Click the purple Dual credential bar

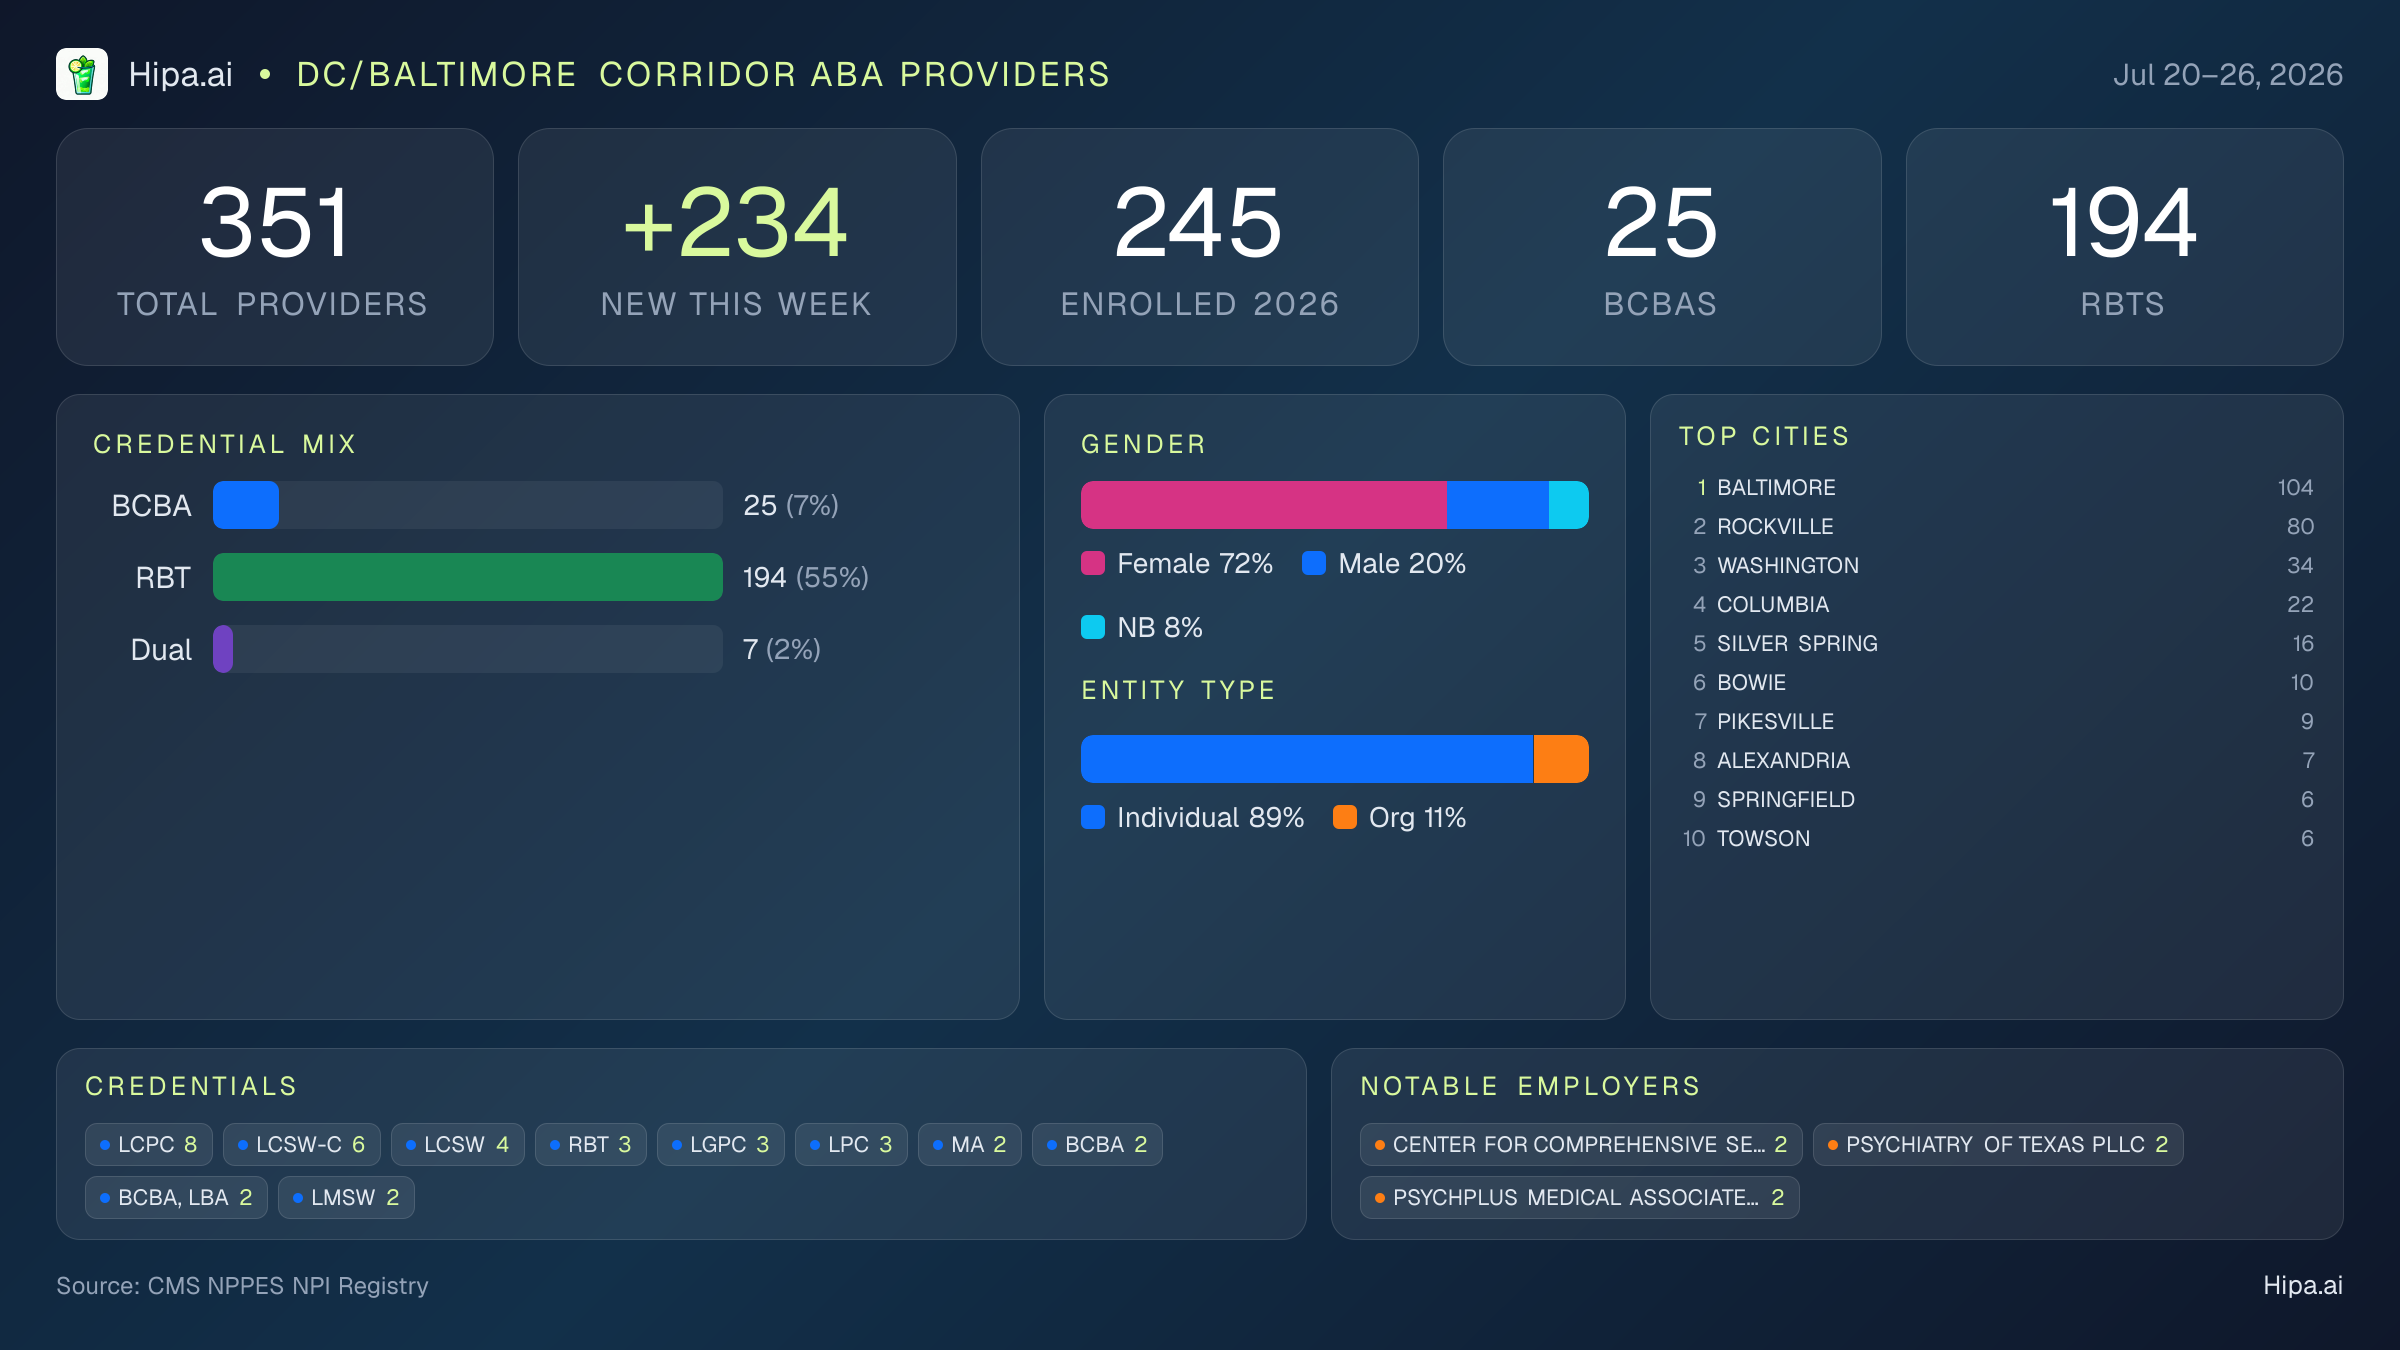click(223, 649)
